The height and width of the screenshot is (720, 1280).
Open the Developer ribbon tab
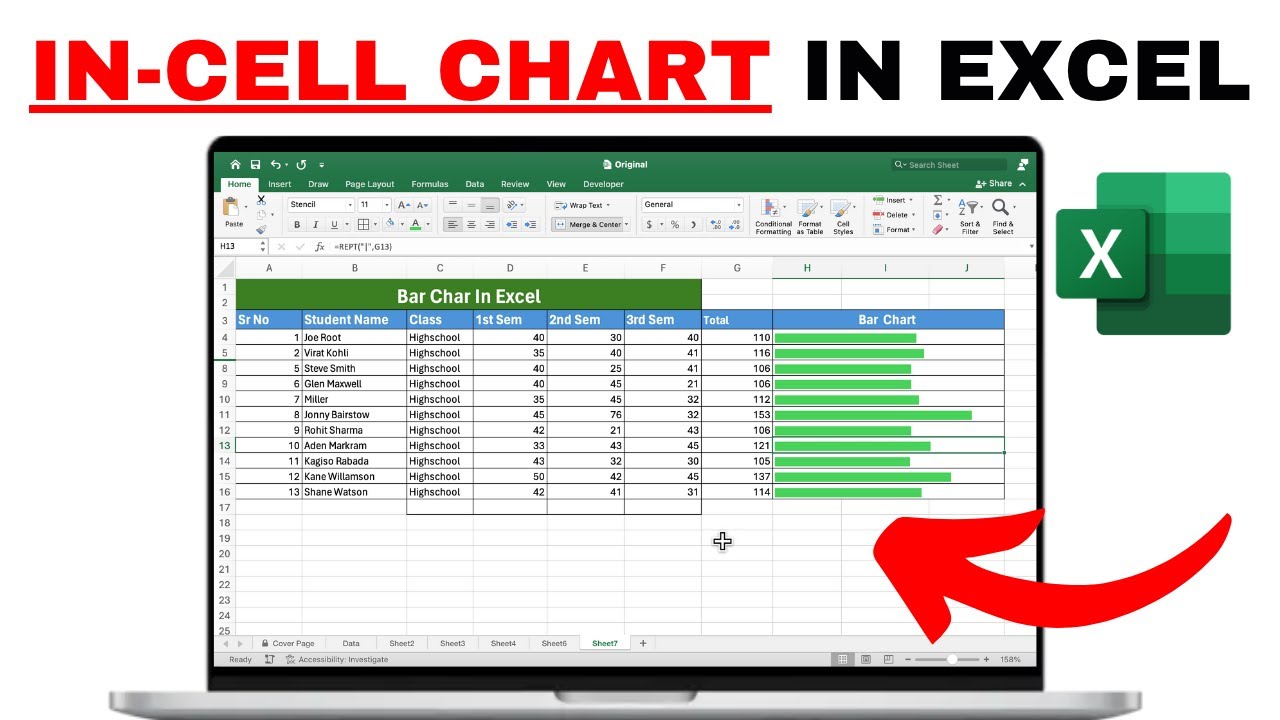[603, 184]
